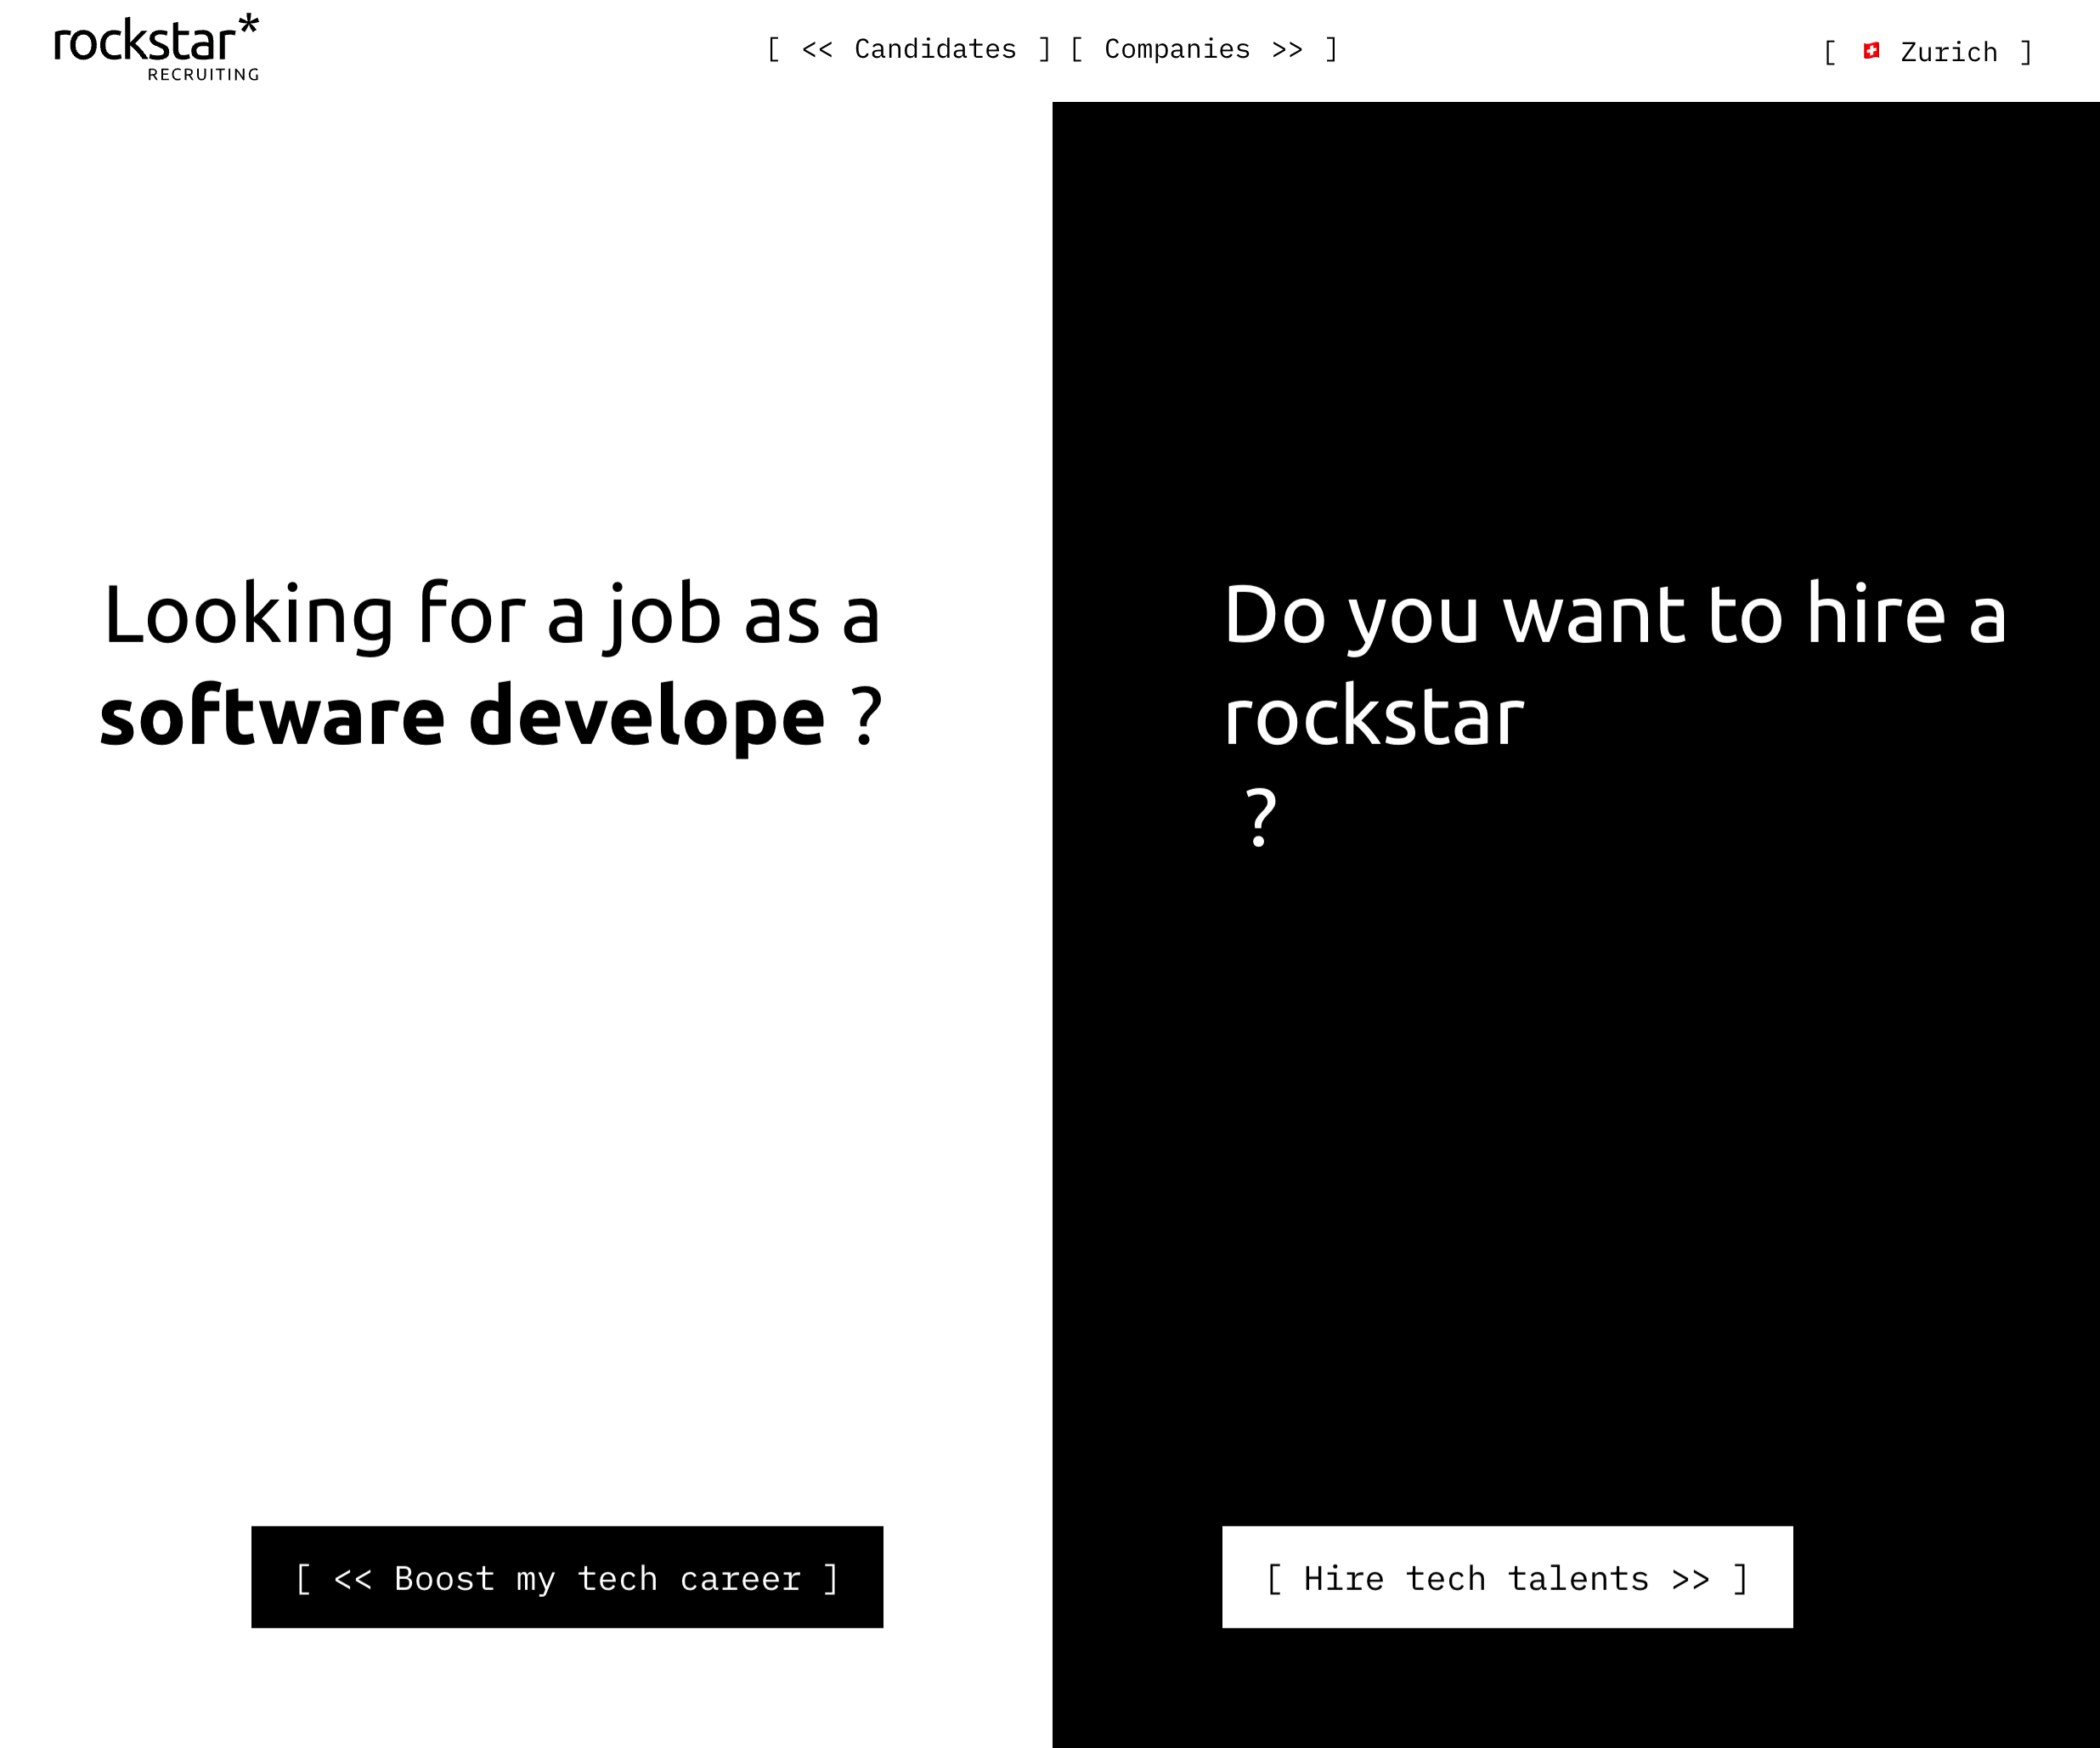The width and height of the screenshot is (2100, 1748).
Task: Click the left double-arrow beside Candidates
Action: 817,49
